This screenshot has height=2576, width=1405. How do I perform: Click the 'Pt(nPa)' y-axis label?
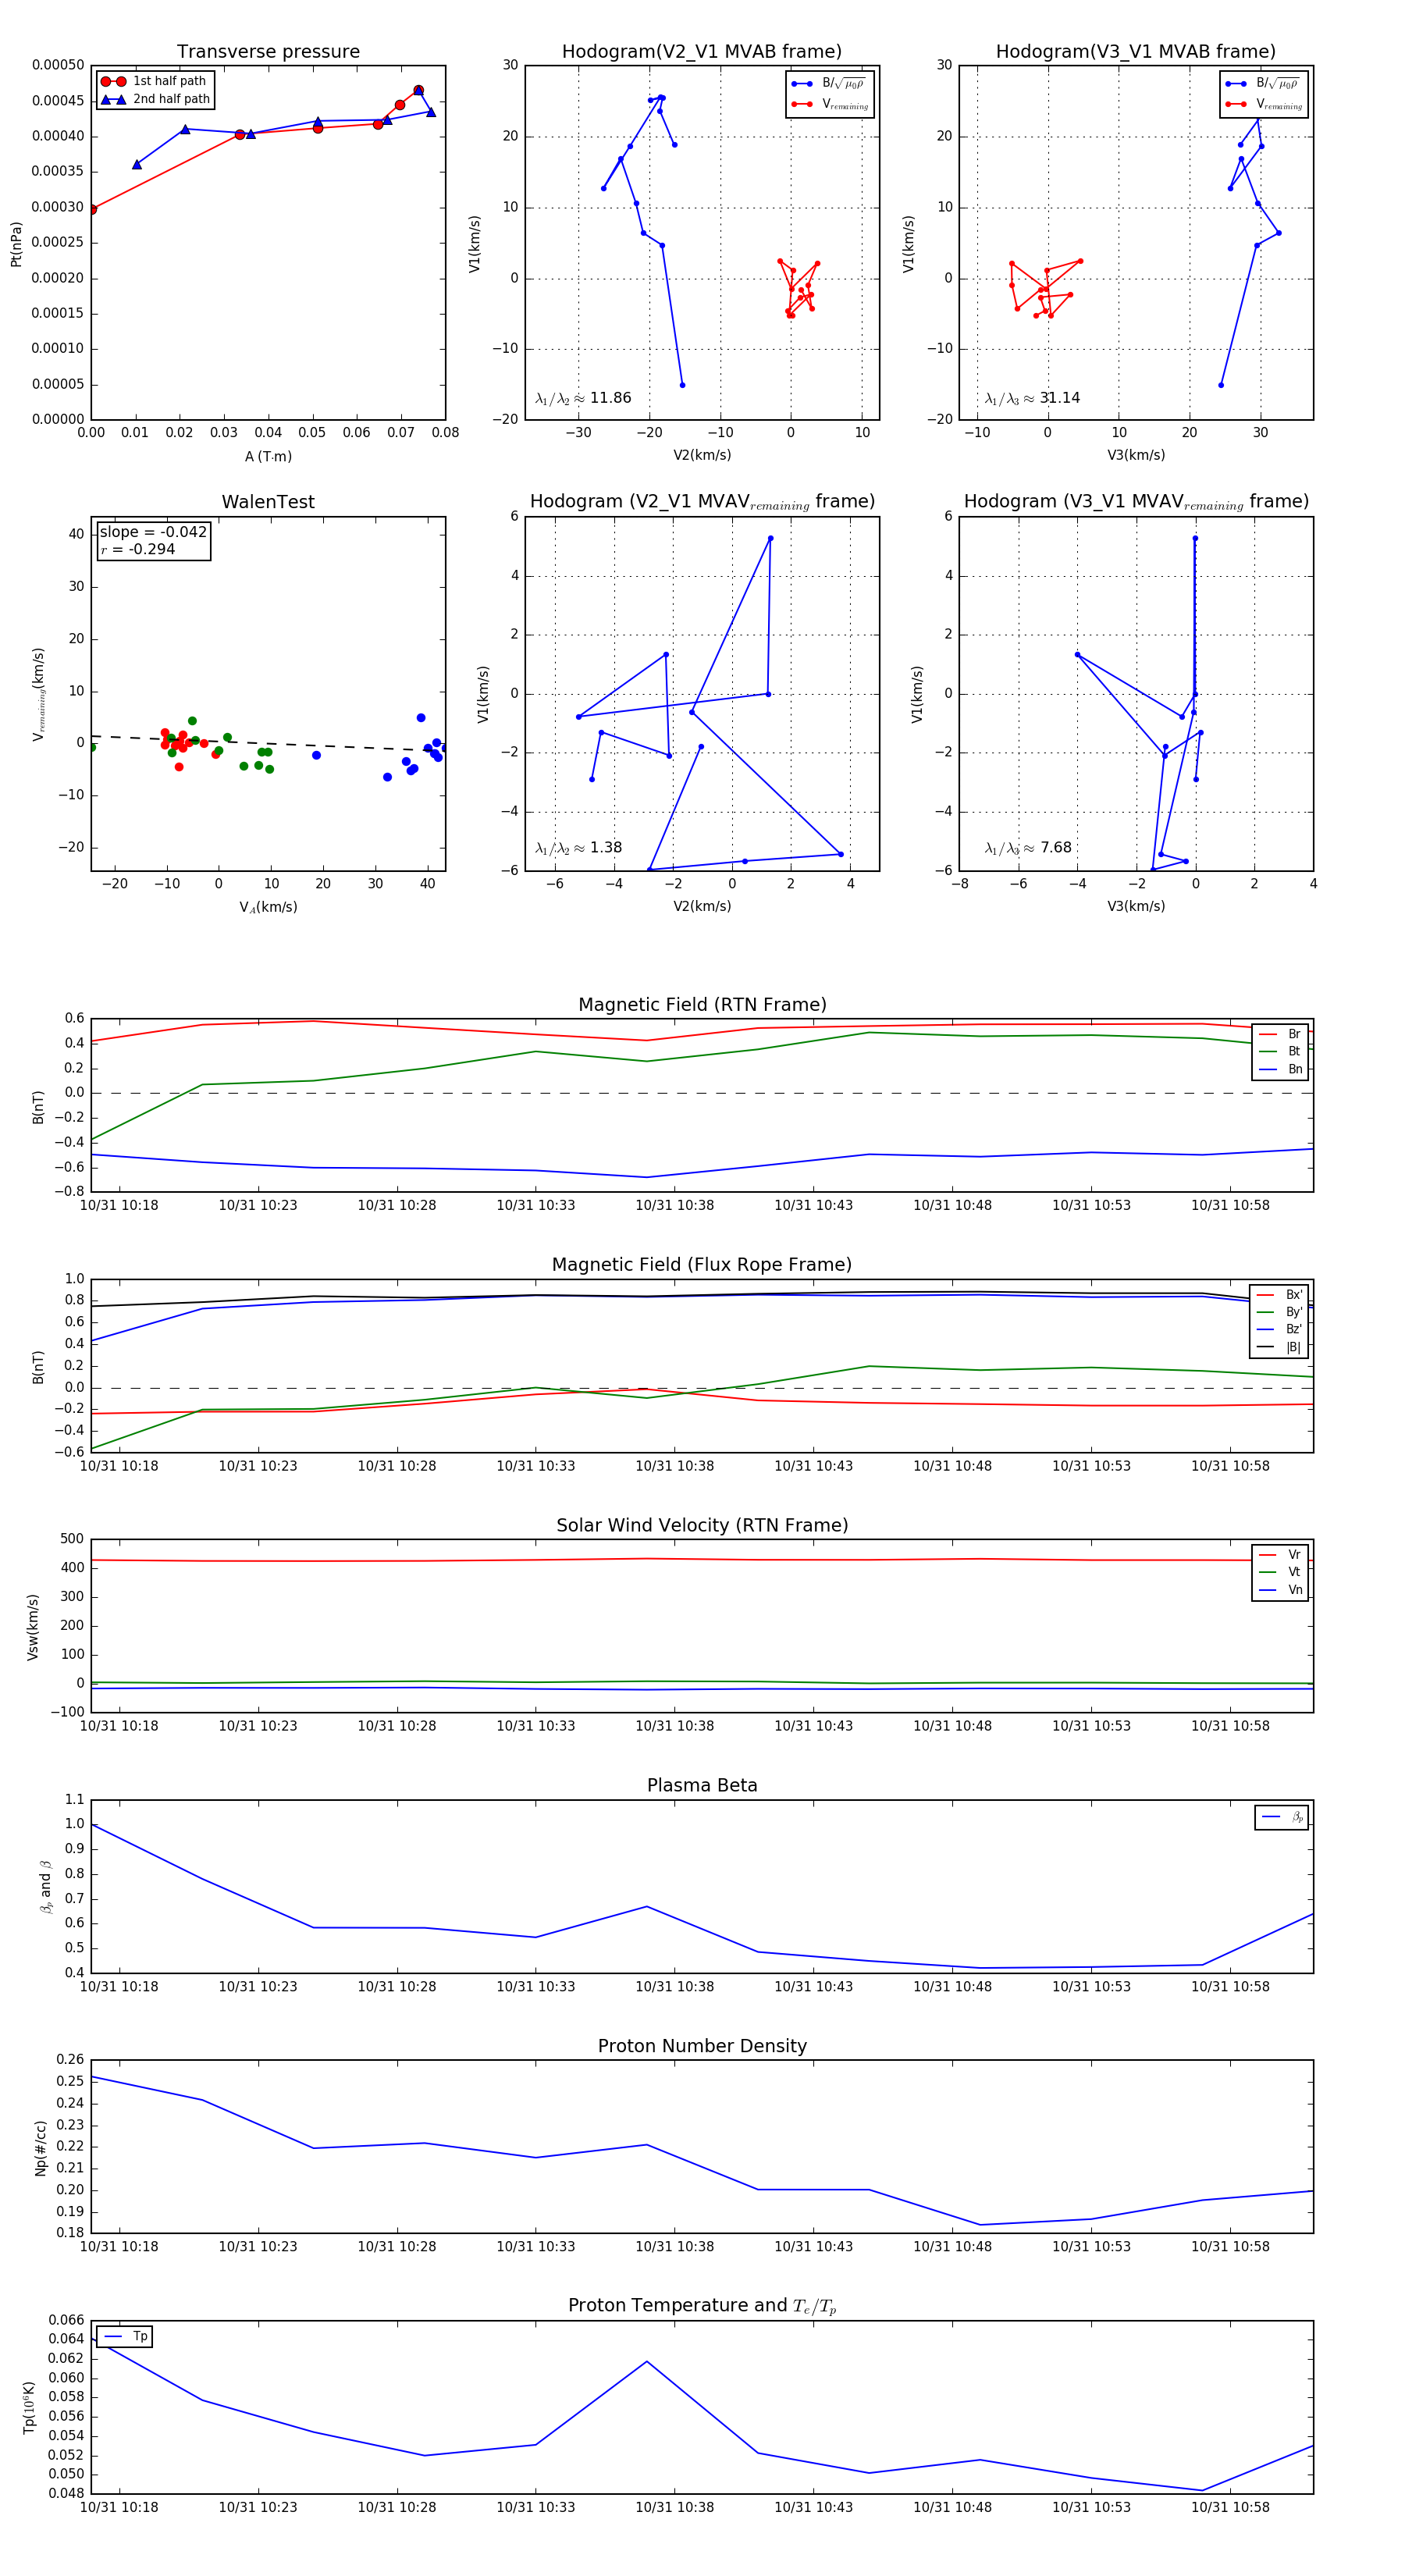pos(16,244)
